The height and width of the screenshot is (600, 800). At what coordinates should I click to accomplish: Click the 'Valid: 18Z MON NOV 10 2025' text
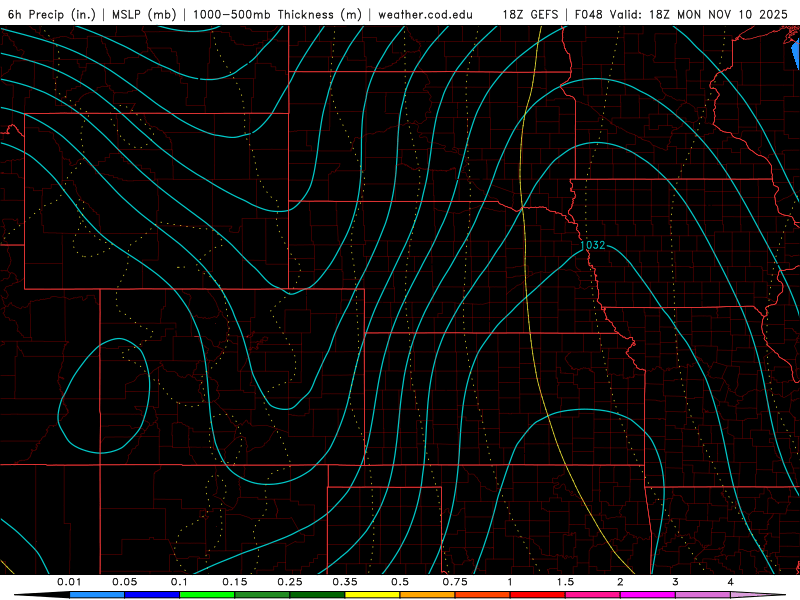tap(698, 14)
